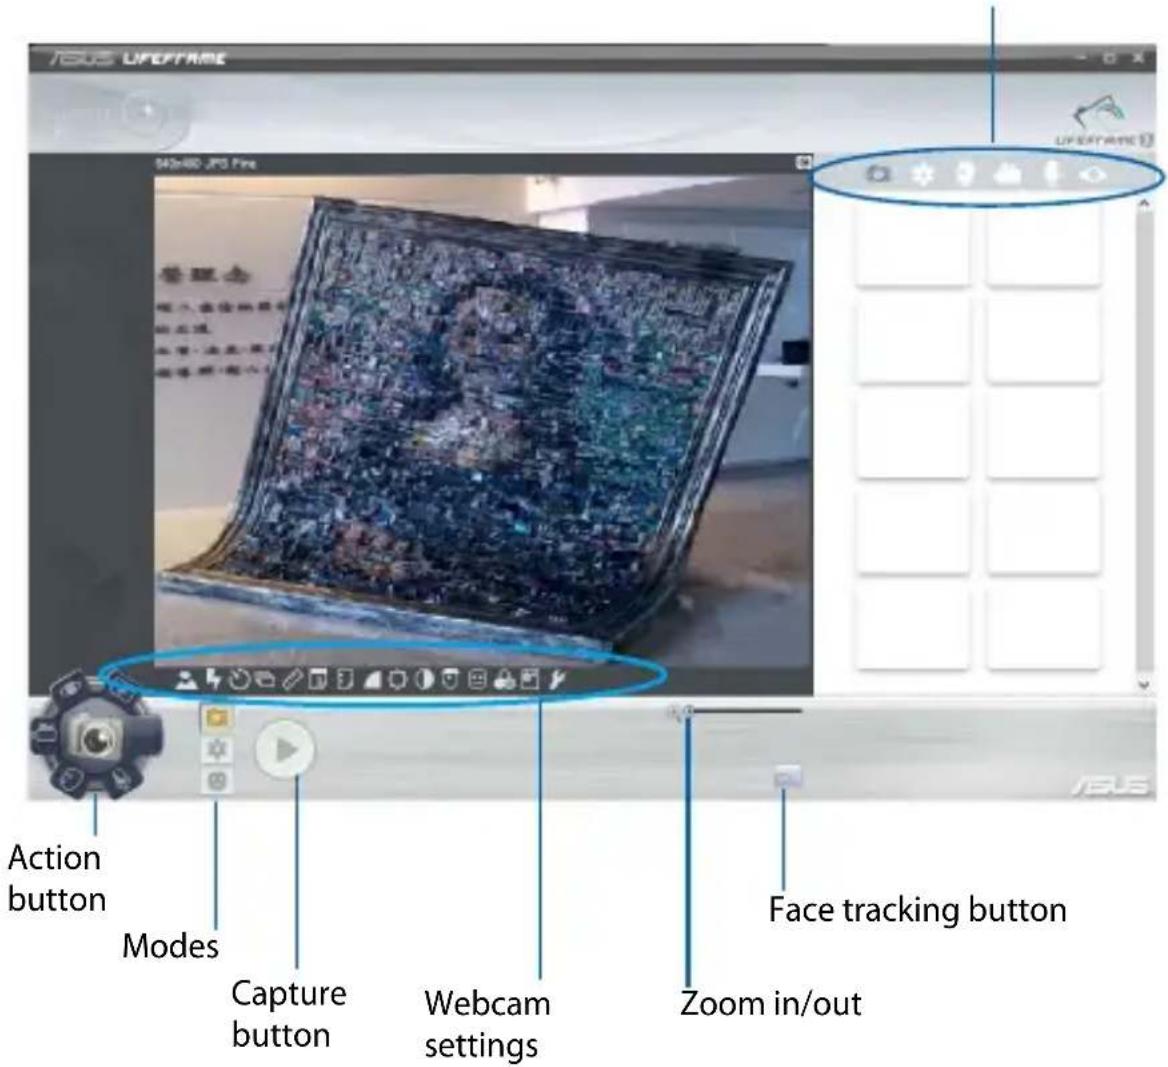Select the self-timer clock icon
The image size is (1168, 1067).
240,680
